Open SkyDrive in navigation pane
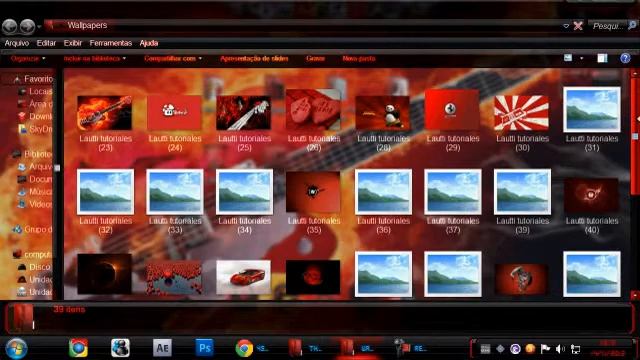 (36, 129)
